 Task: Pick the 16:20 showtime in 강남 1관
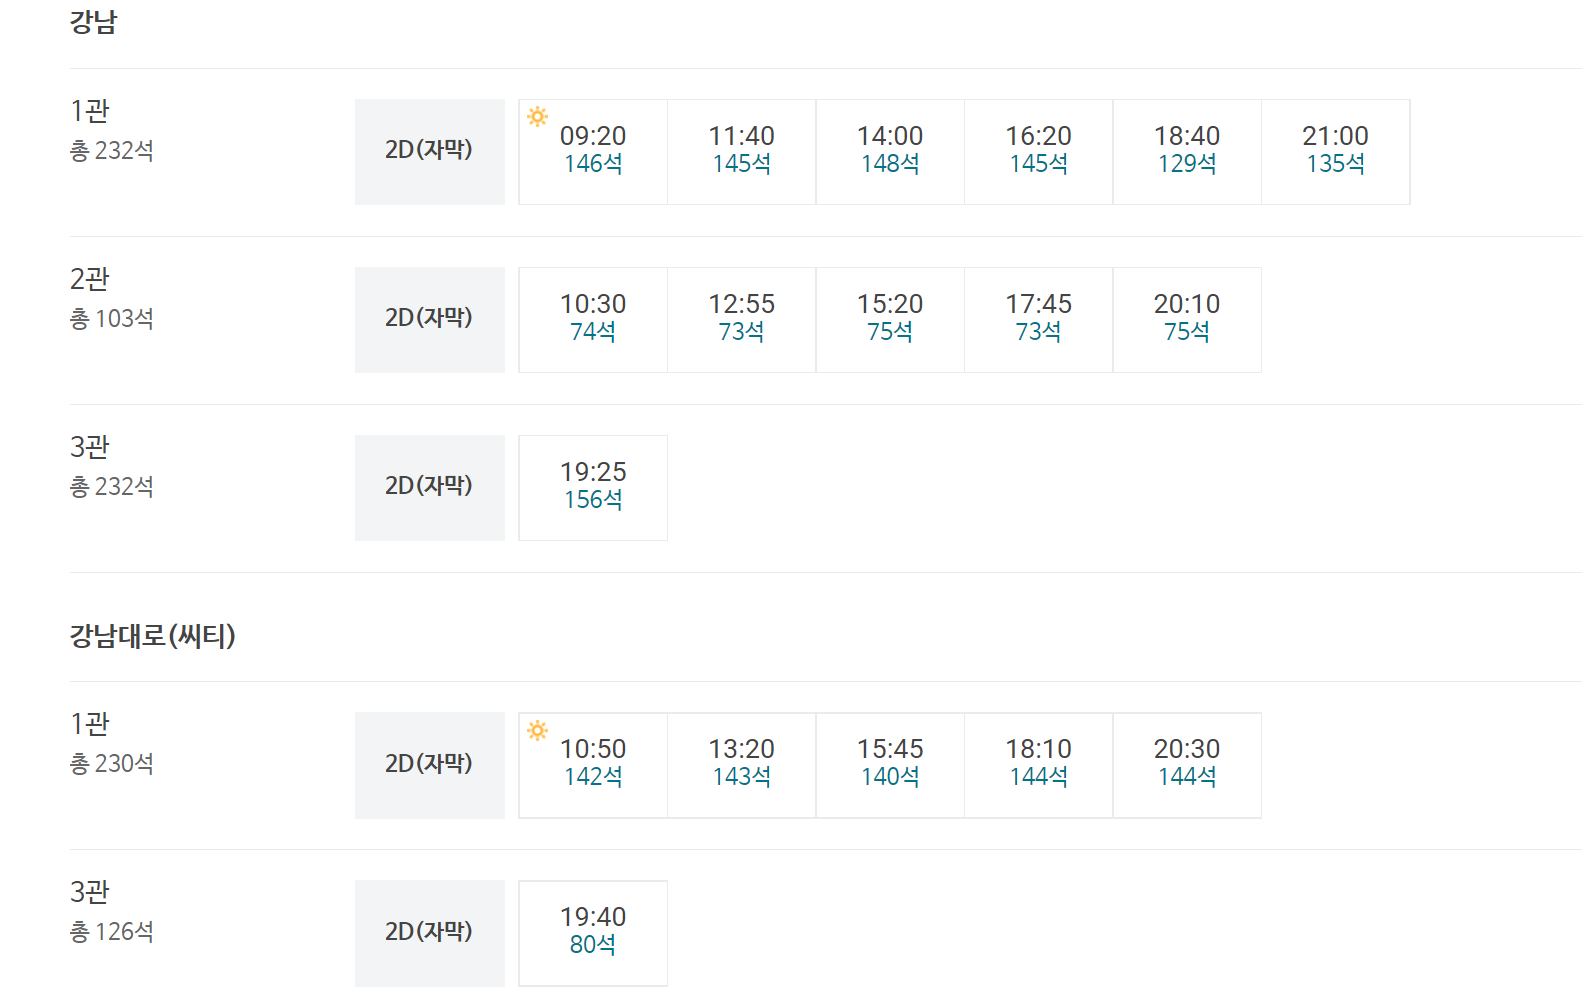1039,152
